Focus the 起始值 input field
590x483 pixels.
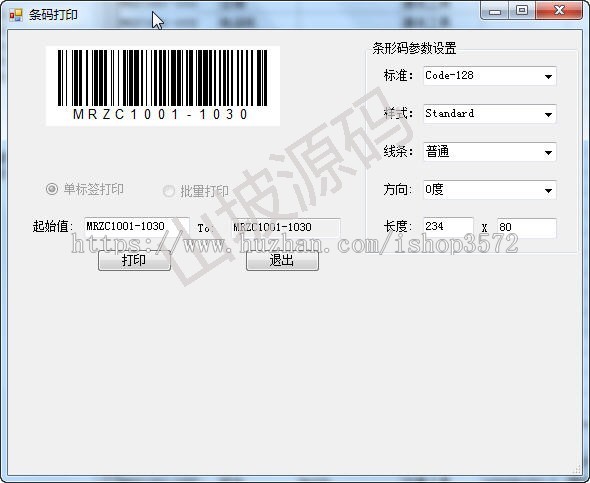click(137, 227)
